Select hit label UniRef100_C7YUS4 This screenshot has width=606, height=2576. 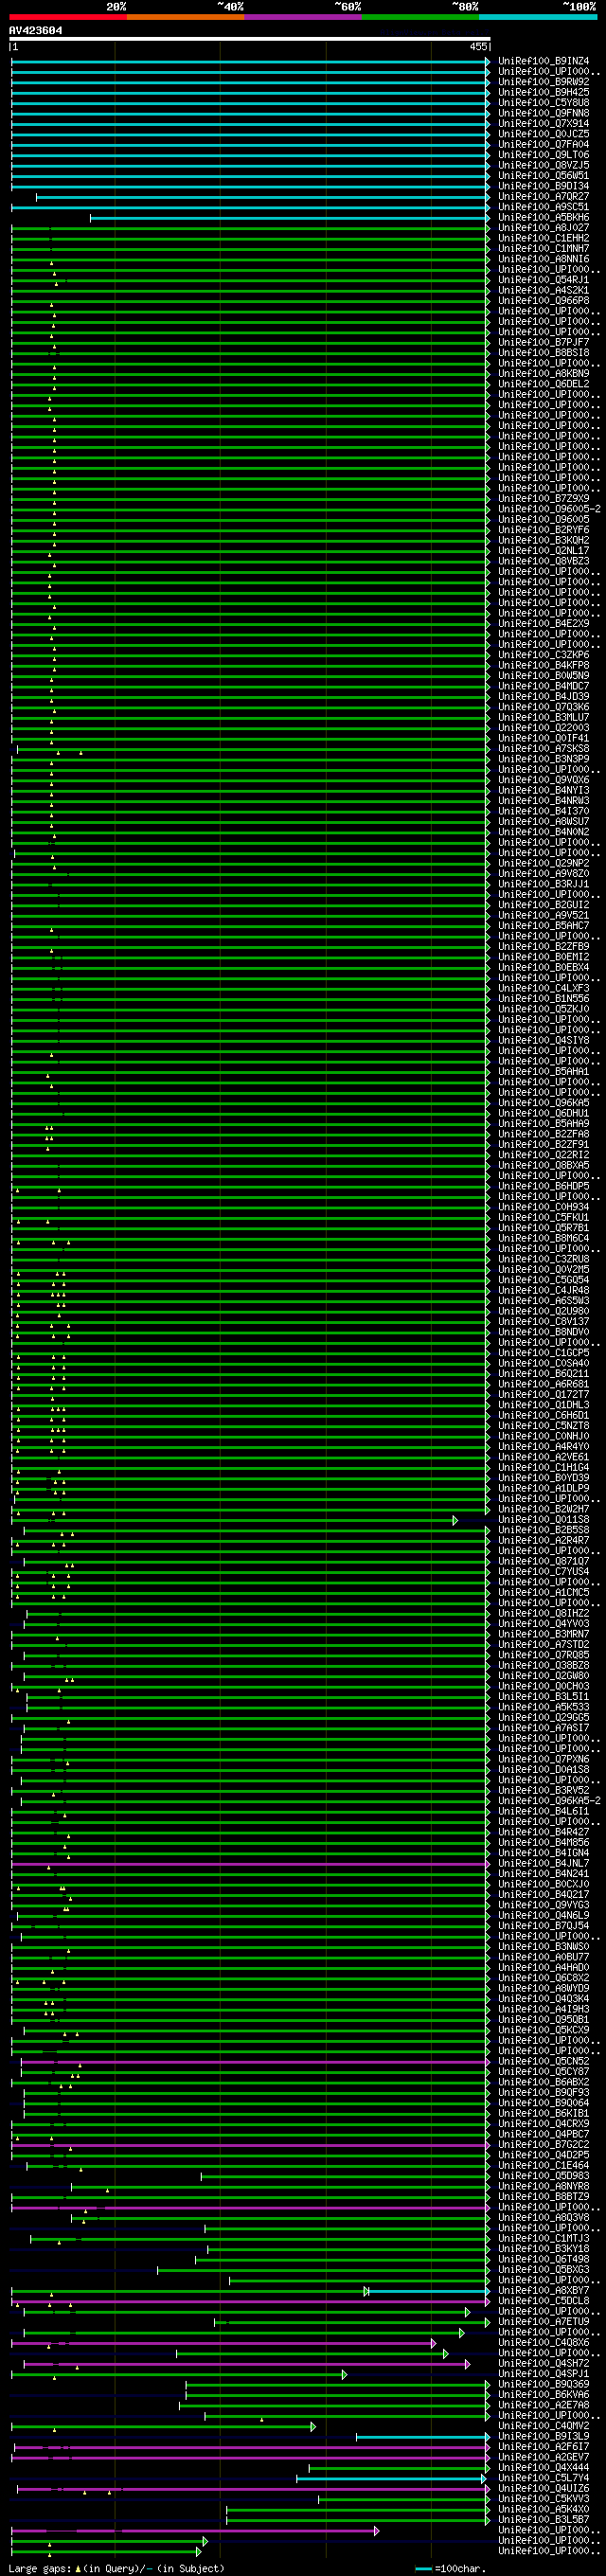coord(544,1572)
